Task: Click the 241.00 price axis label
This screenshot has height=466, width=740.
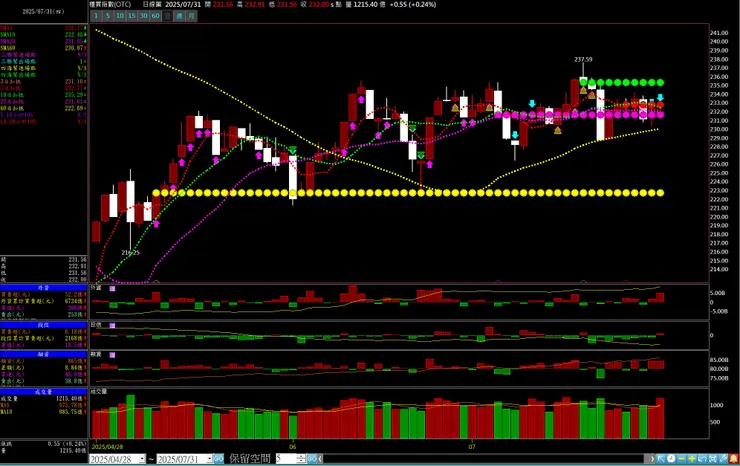Action: 719,33
